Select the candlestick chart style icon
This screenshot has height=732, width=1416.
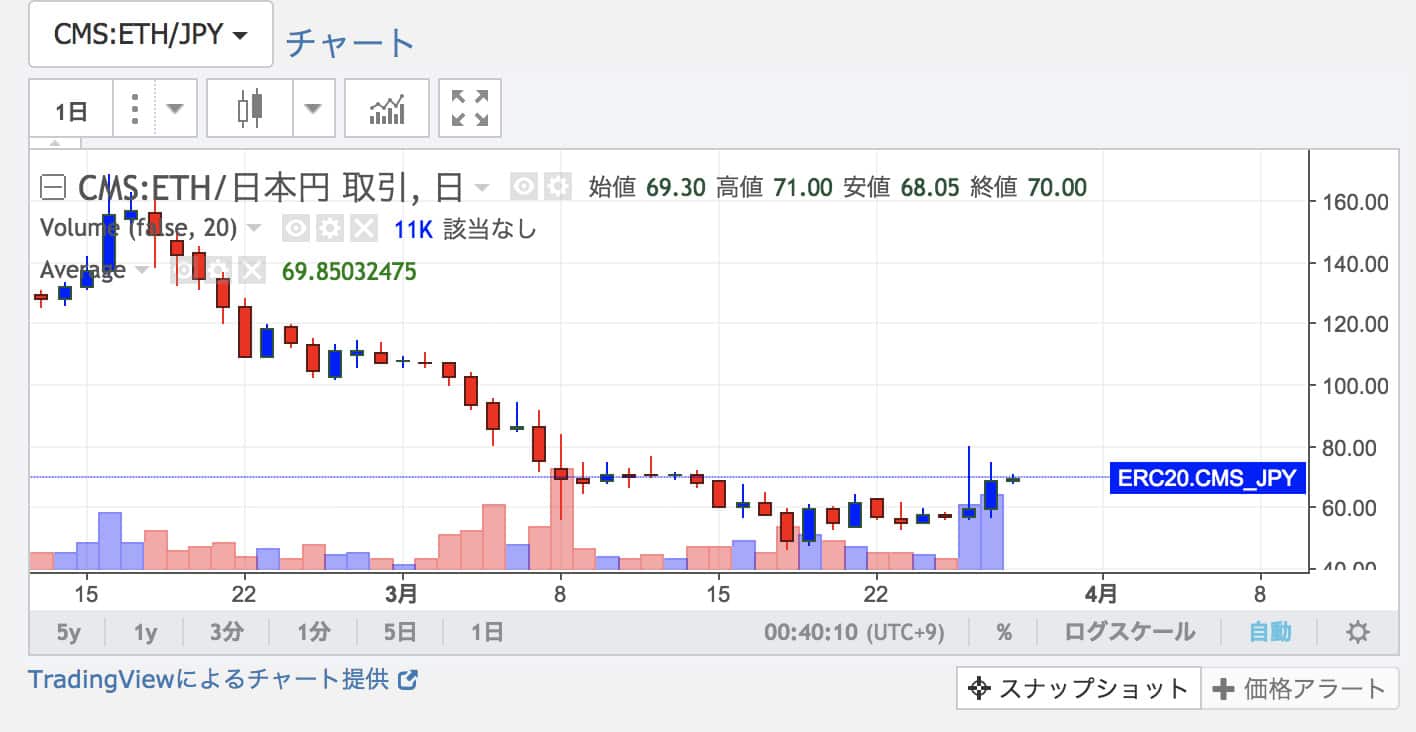coord(250,109)
